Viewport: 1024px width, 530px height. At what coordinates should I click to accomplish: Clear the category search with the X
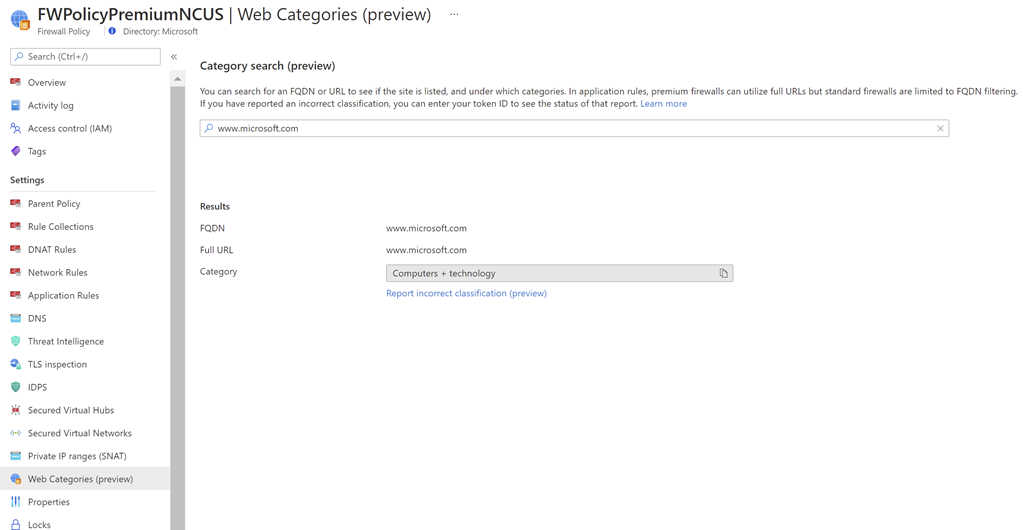click(940, 129)
